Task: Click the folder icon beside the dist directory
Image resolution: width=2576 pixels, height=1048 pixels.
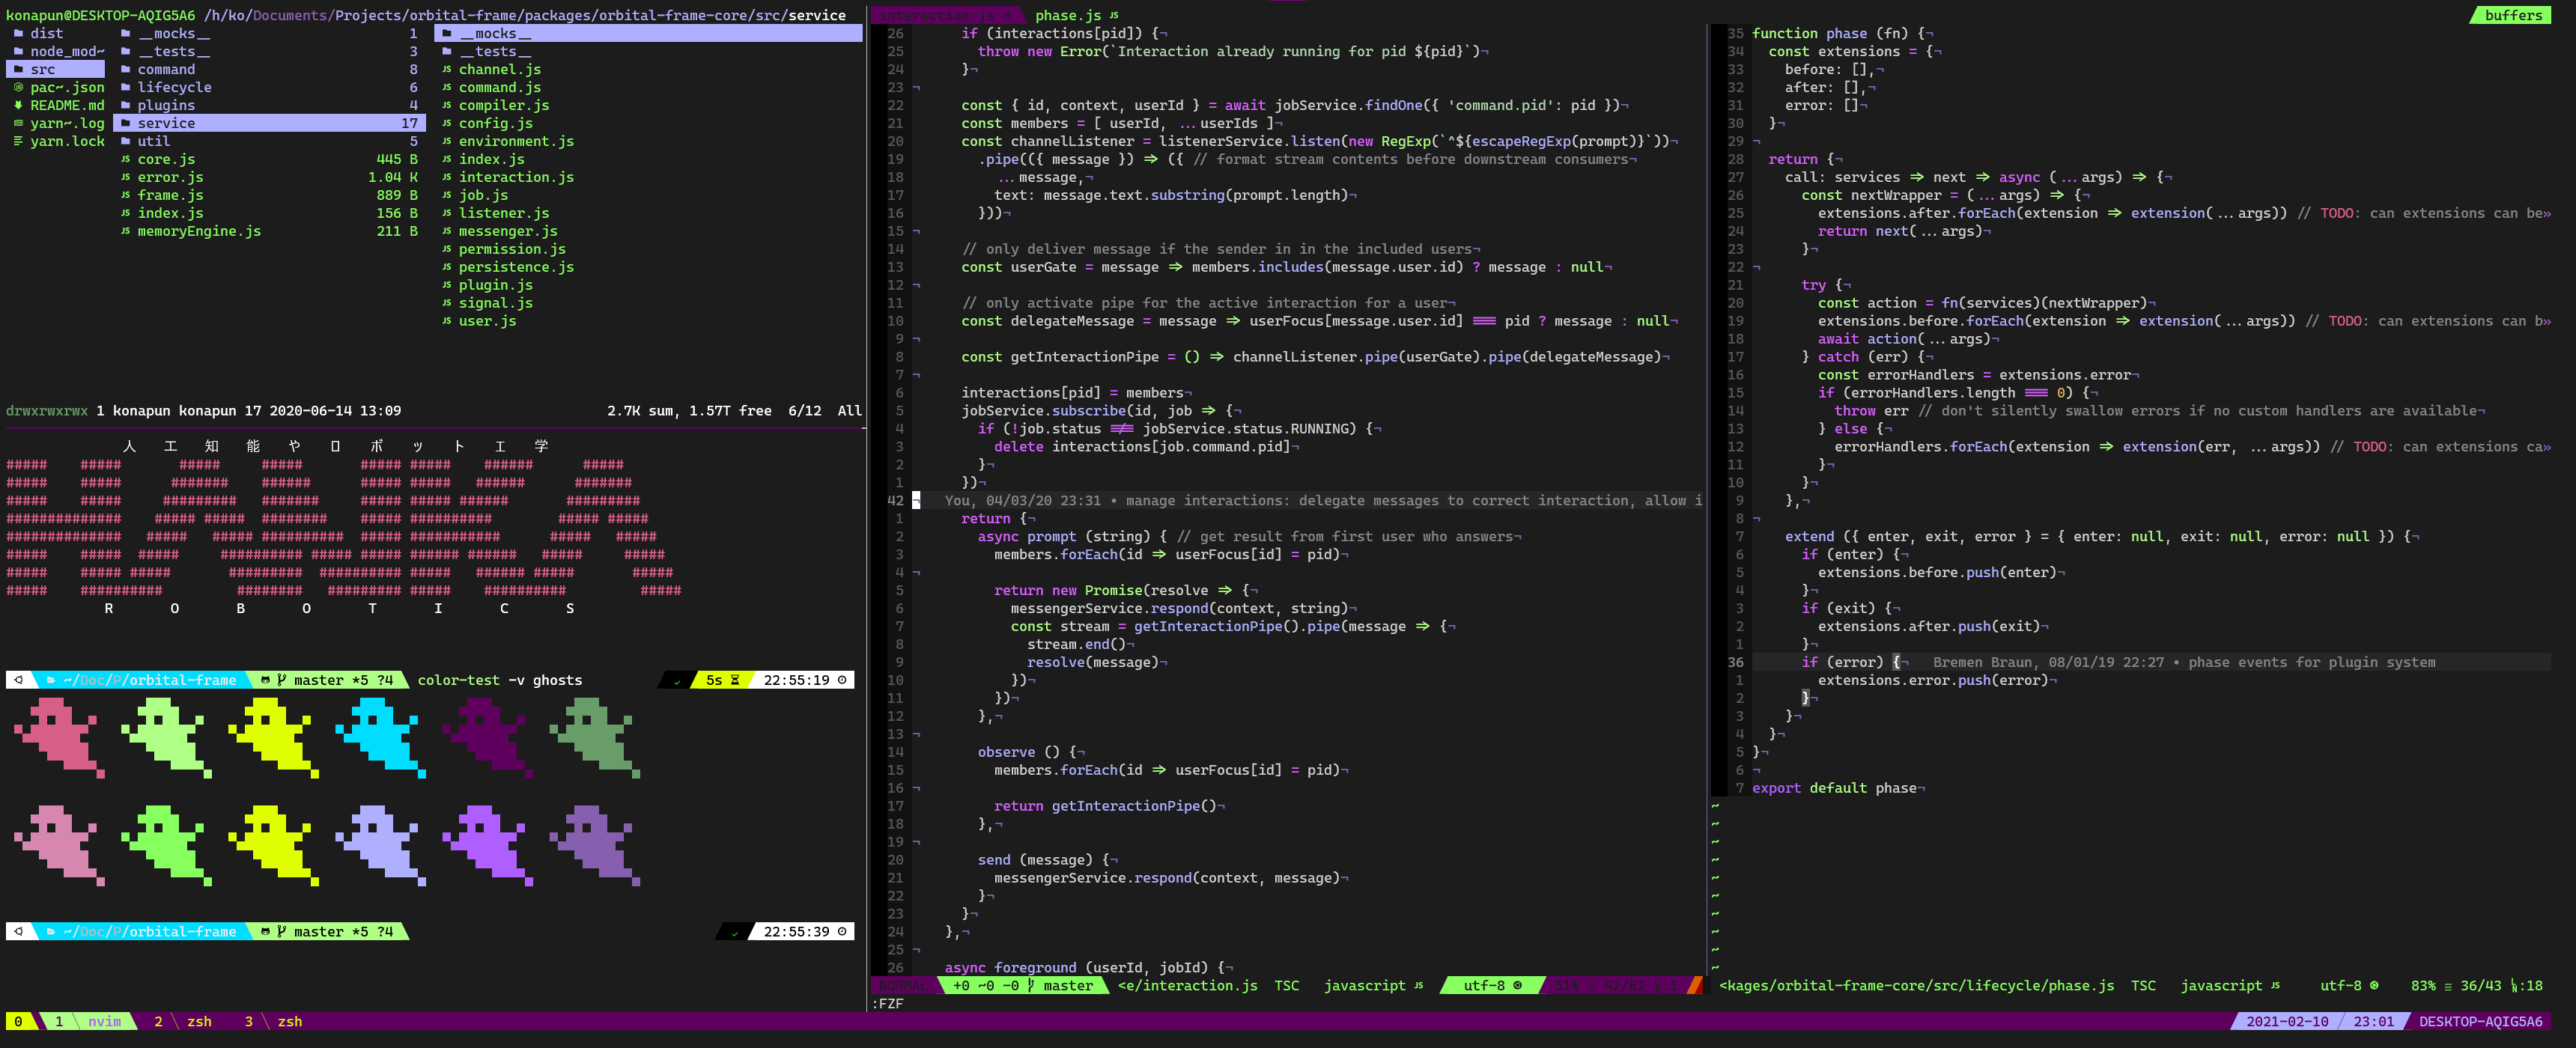Action: [18, 34]
